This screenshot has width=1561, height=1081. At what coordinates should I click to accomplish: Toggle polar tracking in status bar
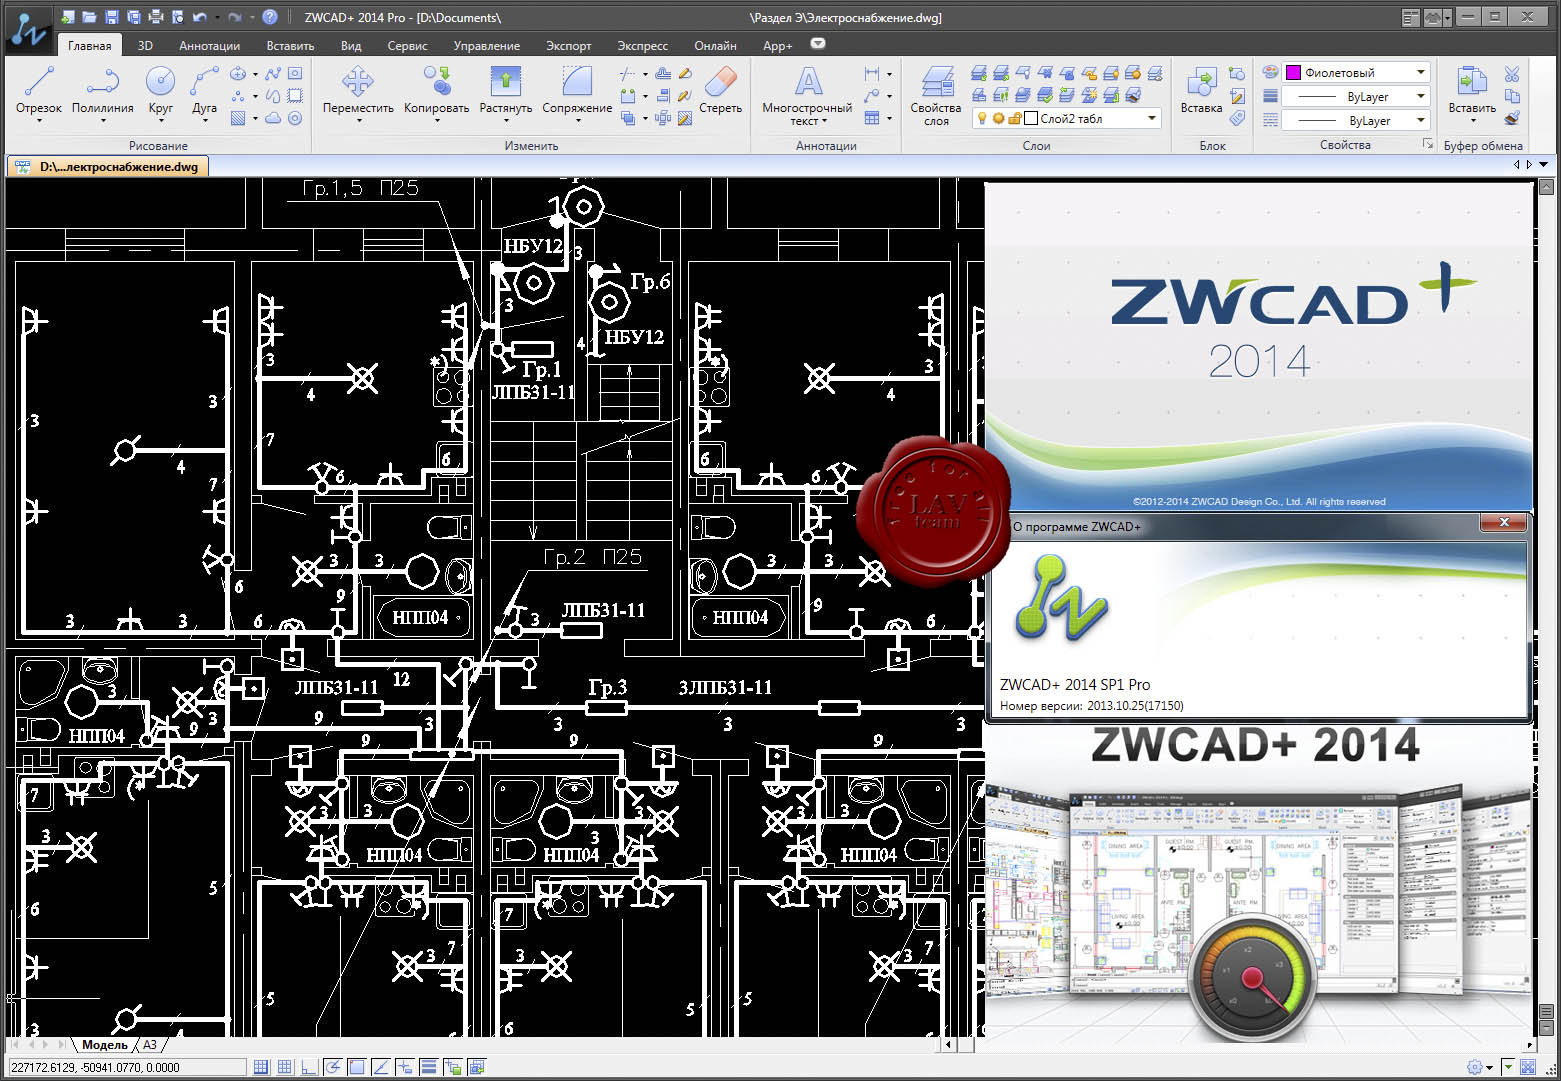point(333,1067)
